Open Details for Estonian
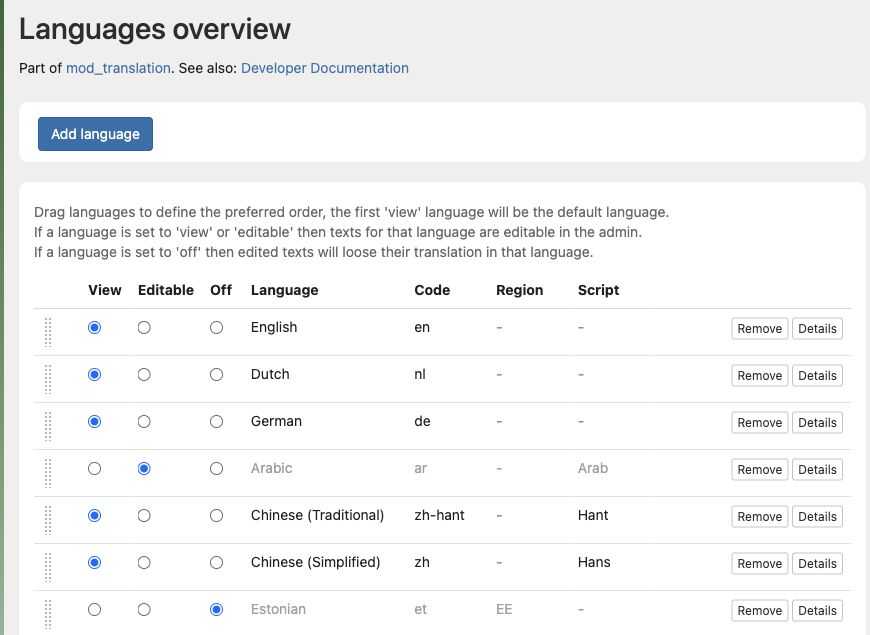This screenshot has width=870, height=635. (x=817, y=611)
